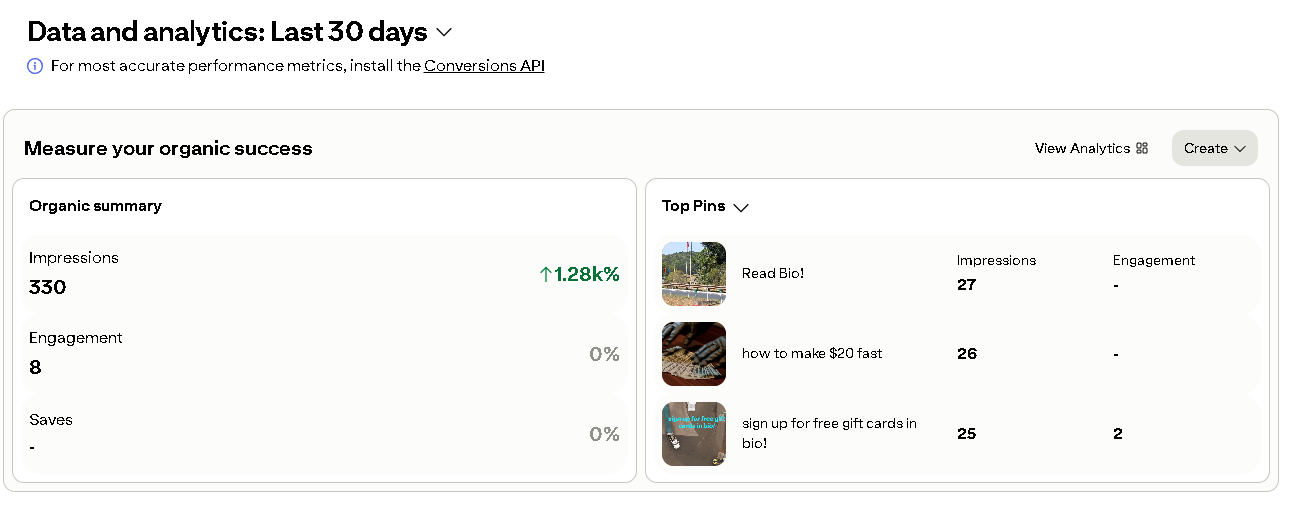The image size is (1298, 506).
Task: Select the Read Bio! pin title
Action: [773, 273]
